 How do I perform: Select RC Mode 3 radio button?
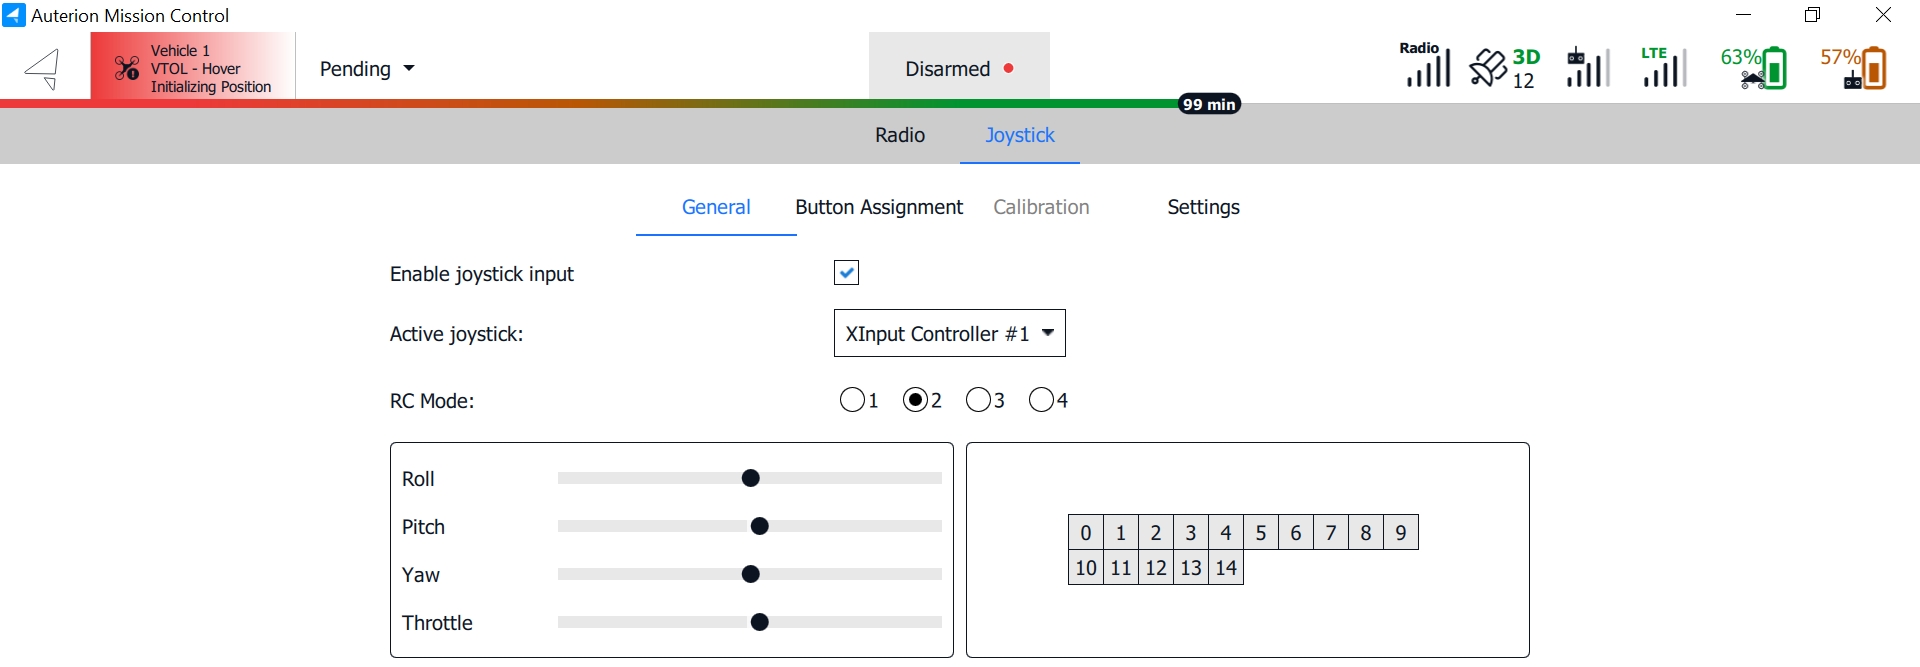978,400
